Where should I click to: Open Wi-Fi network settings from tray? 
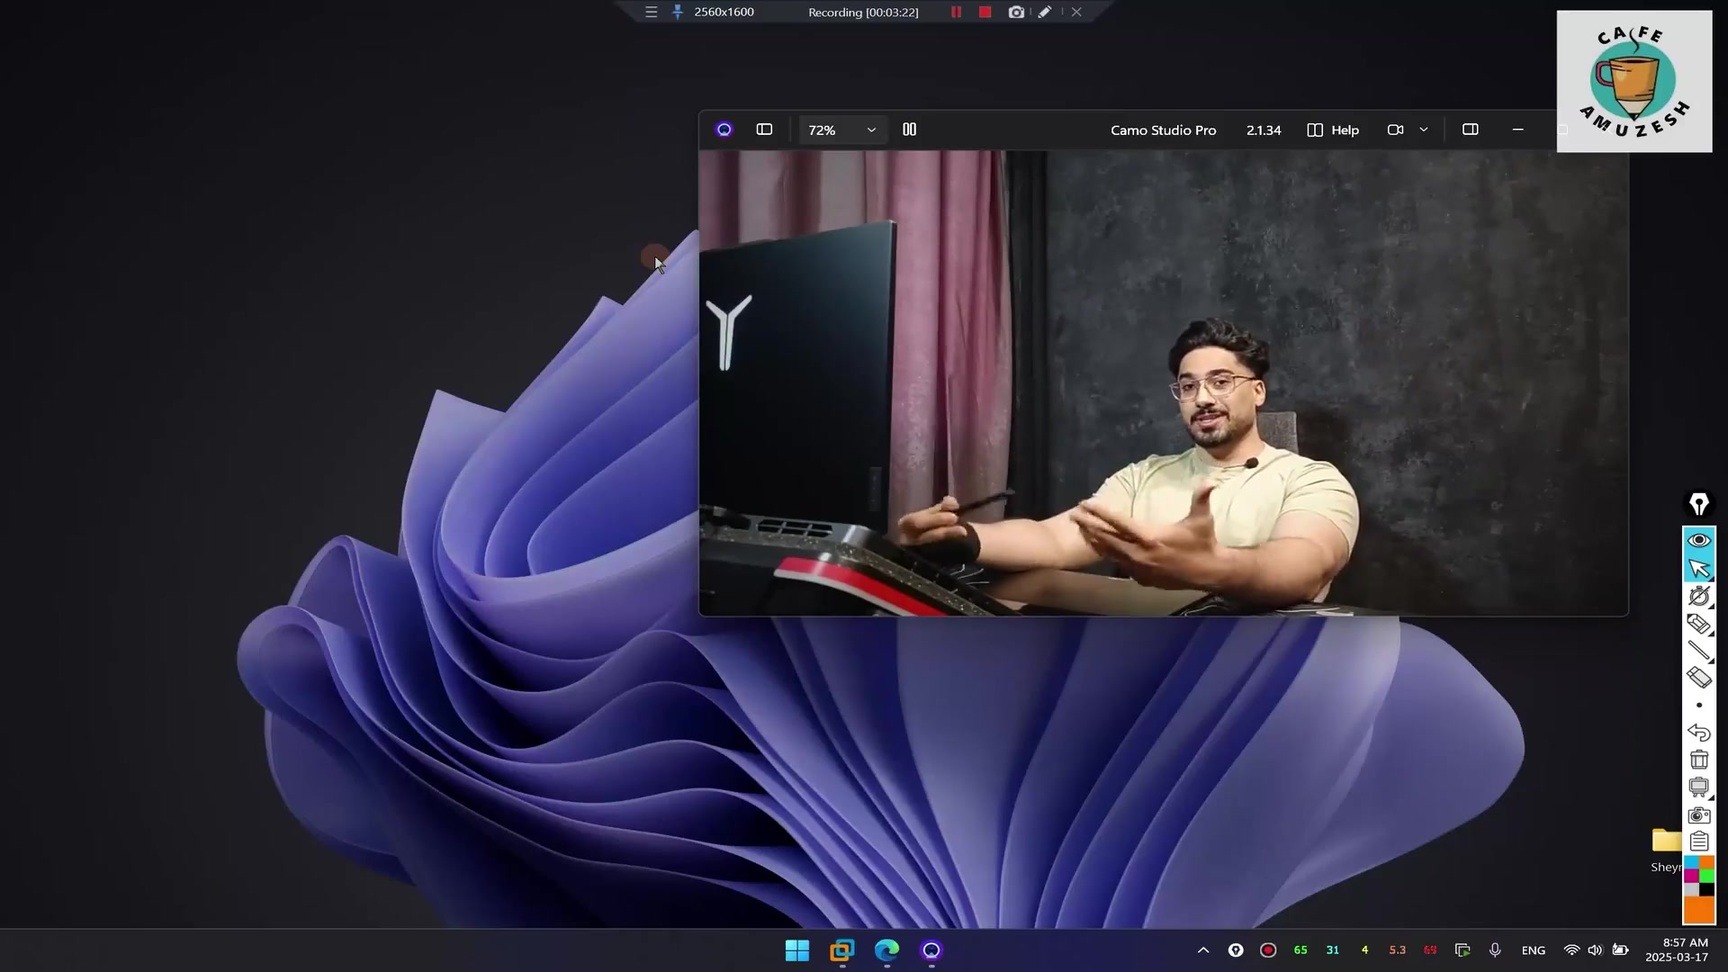pyautogui.click(x=1572, y=950)
